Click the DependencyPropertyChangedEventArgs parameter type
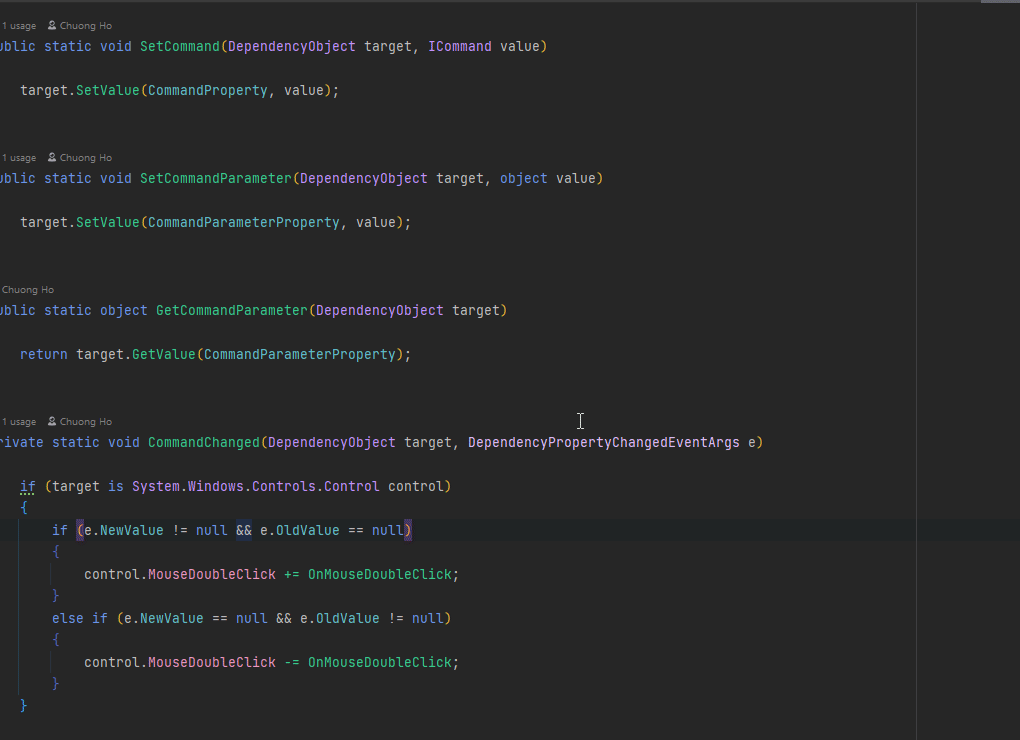 click(x=603, y=442)
